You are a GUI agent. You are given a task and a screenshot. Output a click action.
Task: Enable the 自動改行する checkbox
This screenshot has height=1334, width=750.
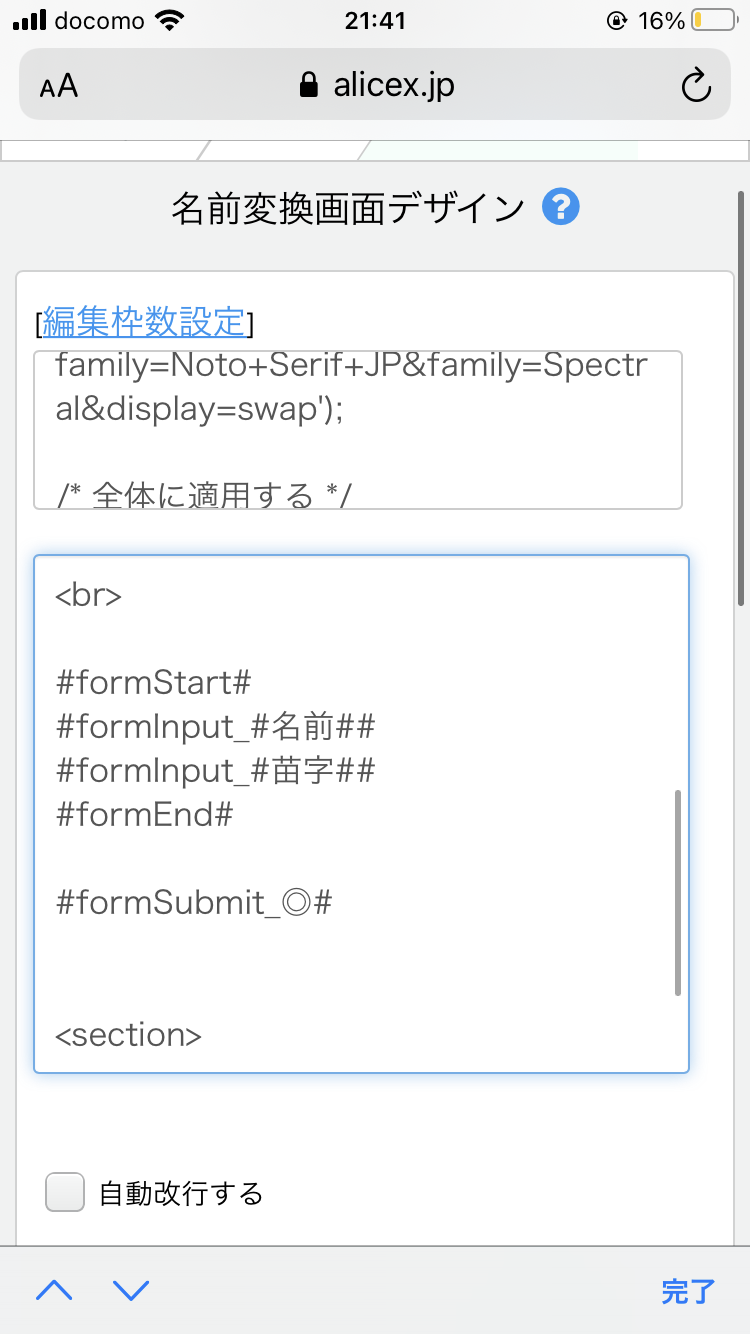(66, 1193)
